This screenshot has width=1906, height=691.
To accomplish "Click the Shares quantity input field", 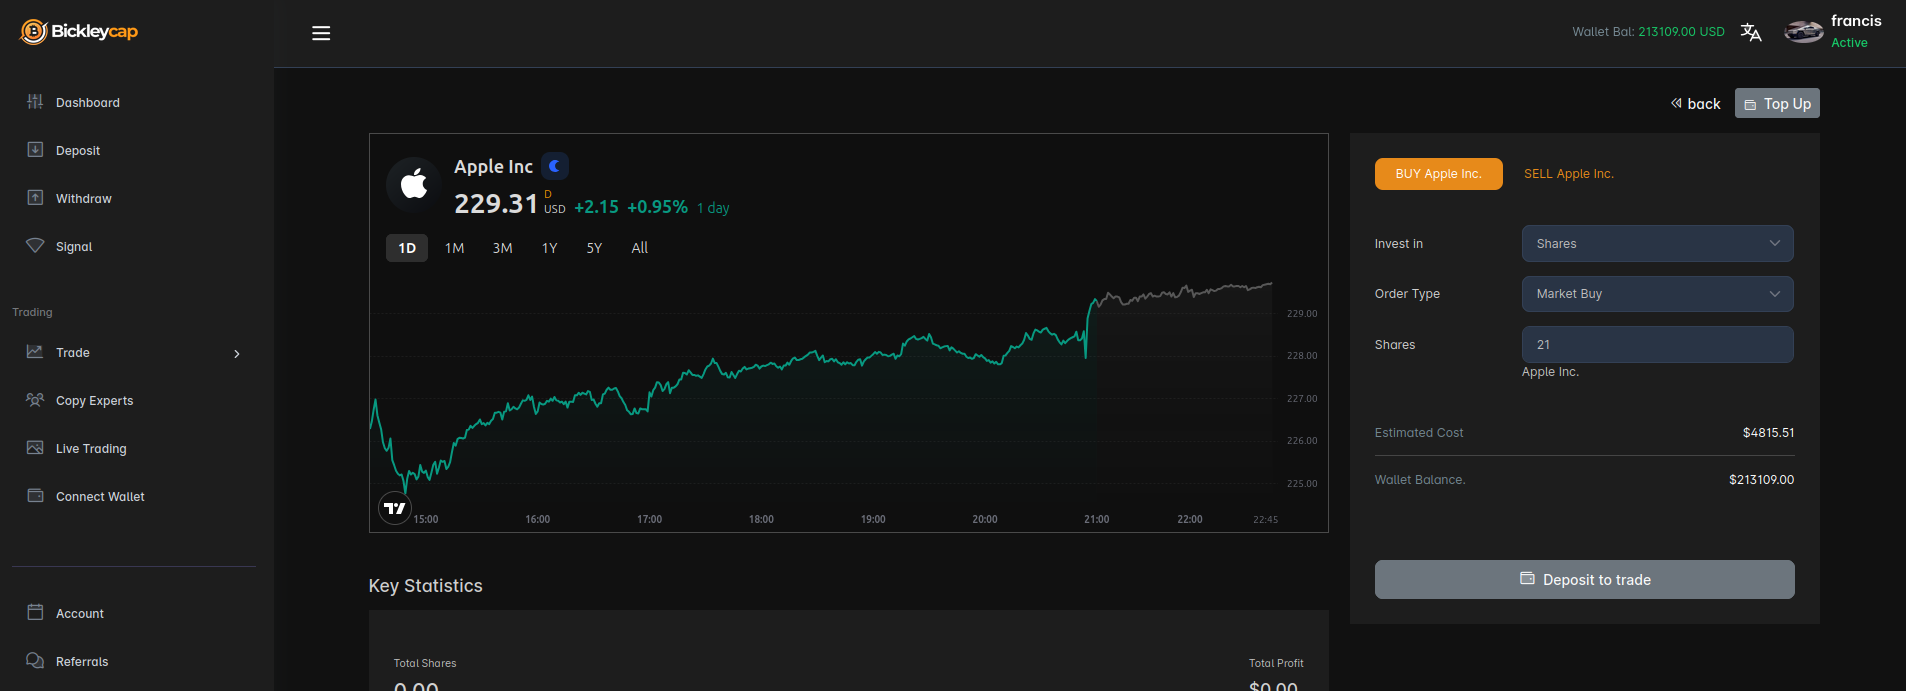I will click(x=1657, y=345).
